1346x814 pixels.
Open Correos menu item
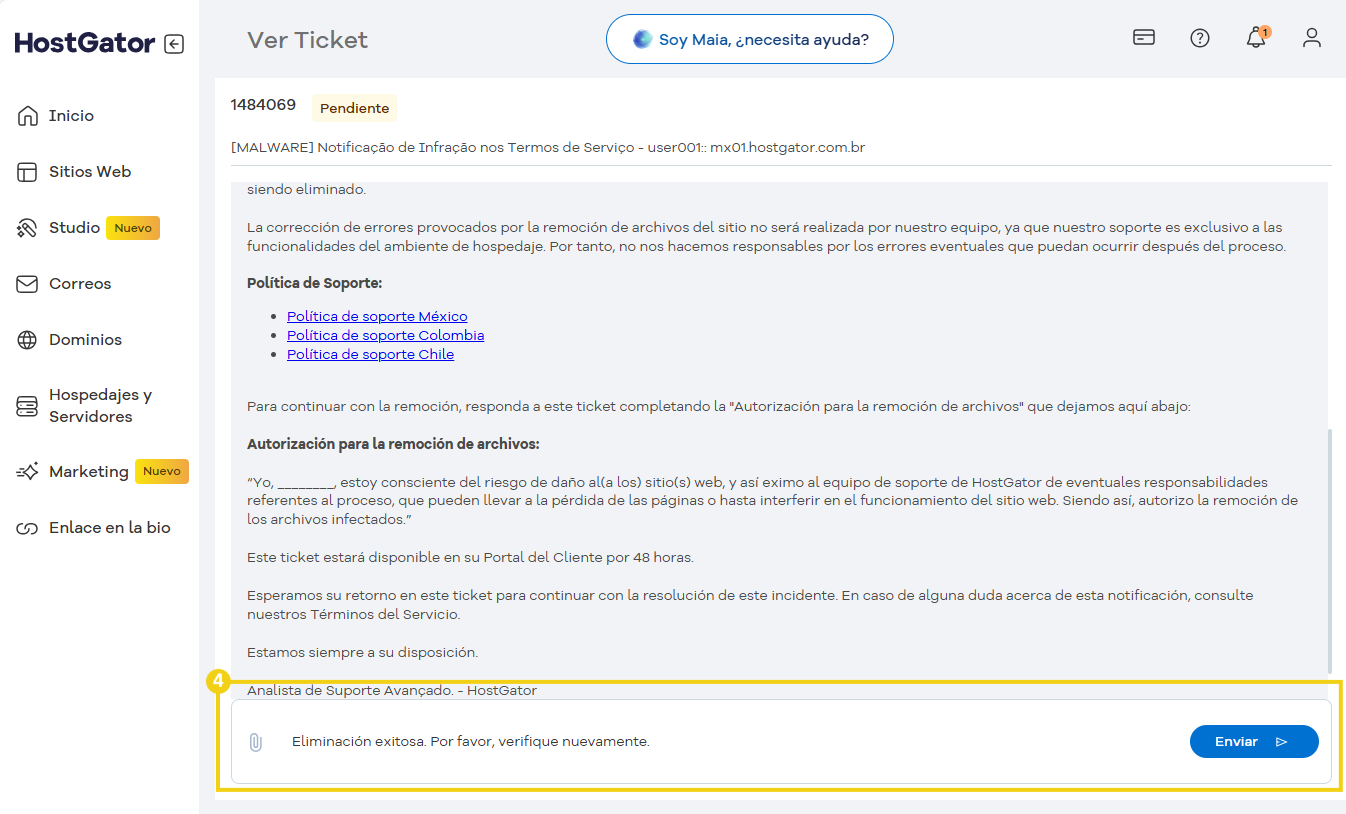coord(80,284)
